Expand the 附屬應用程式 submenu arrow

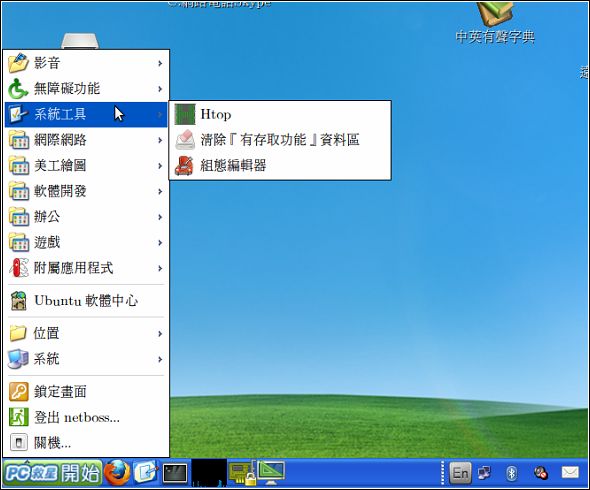coord(160,268)
